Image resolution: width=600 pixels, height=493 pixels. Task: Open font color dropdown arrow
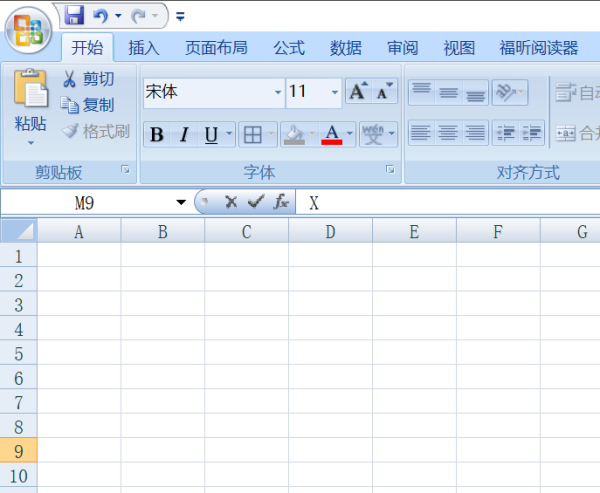click(350, 134)
